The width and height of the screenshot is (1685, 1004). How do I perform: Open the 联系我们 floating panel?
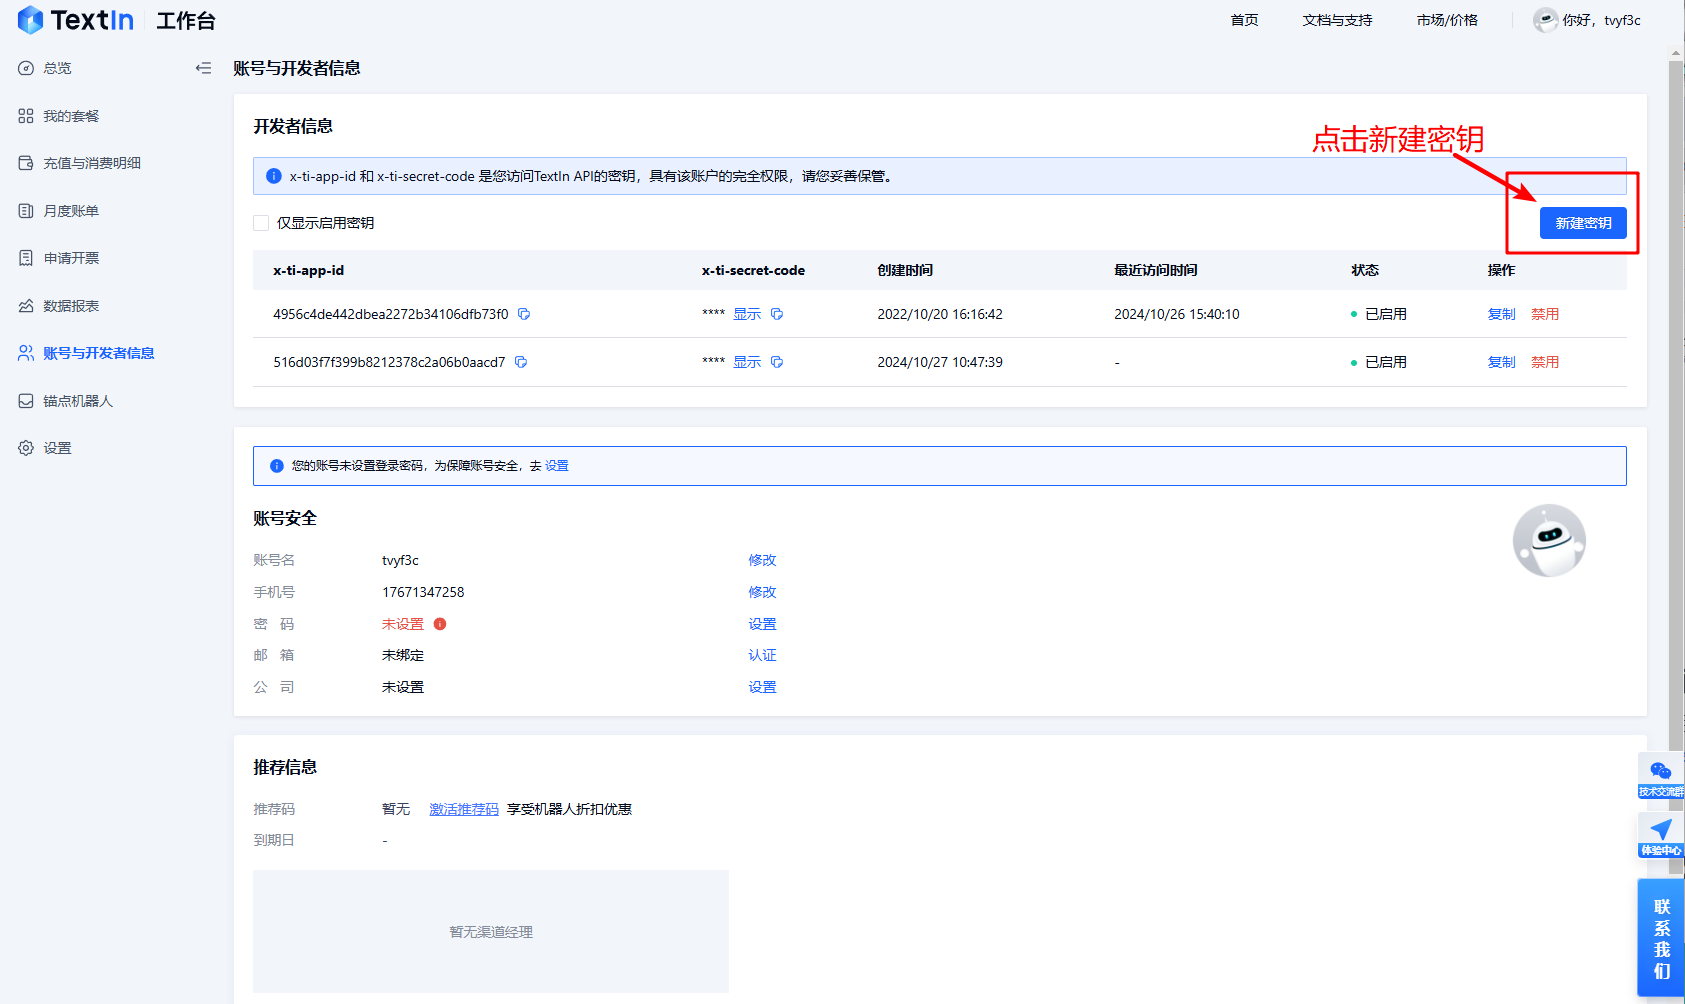tap(1661, 938)
